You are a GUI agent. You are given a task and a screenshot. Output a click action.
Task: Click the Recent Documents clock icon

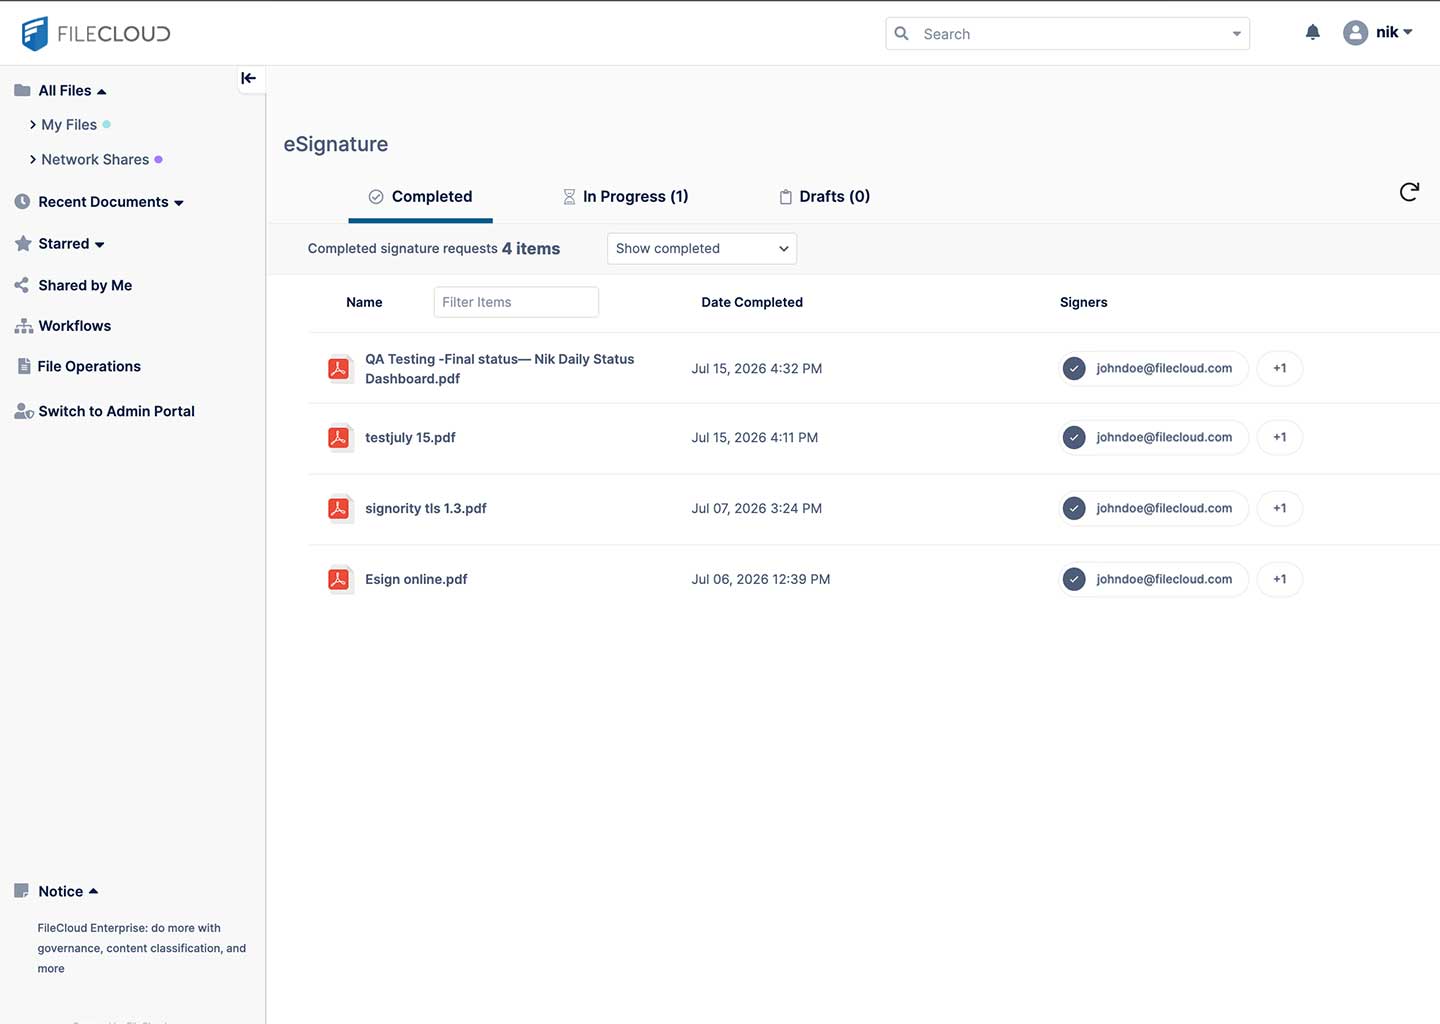[22, 201]
